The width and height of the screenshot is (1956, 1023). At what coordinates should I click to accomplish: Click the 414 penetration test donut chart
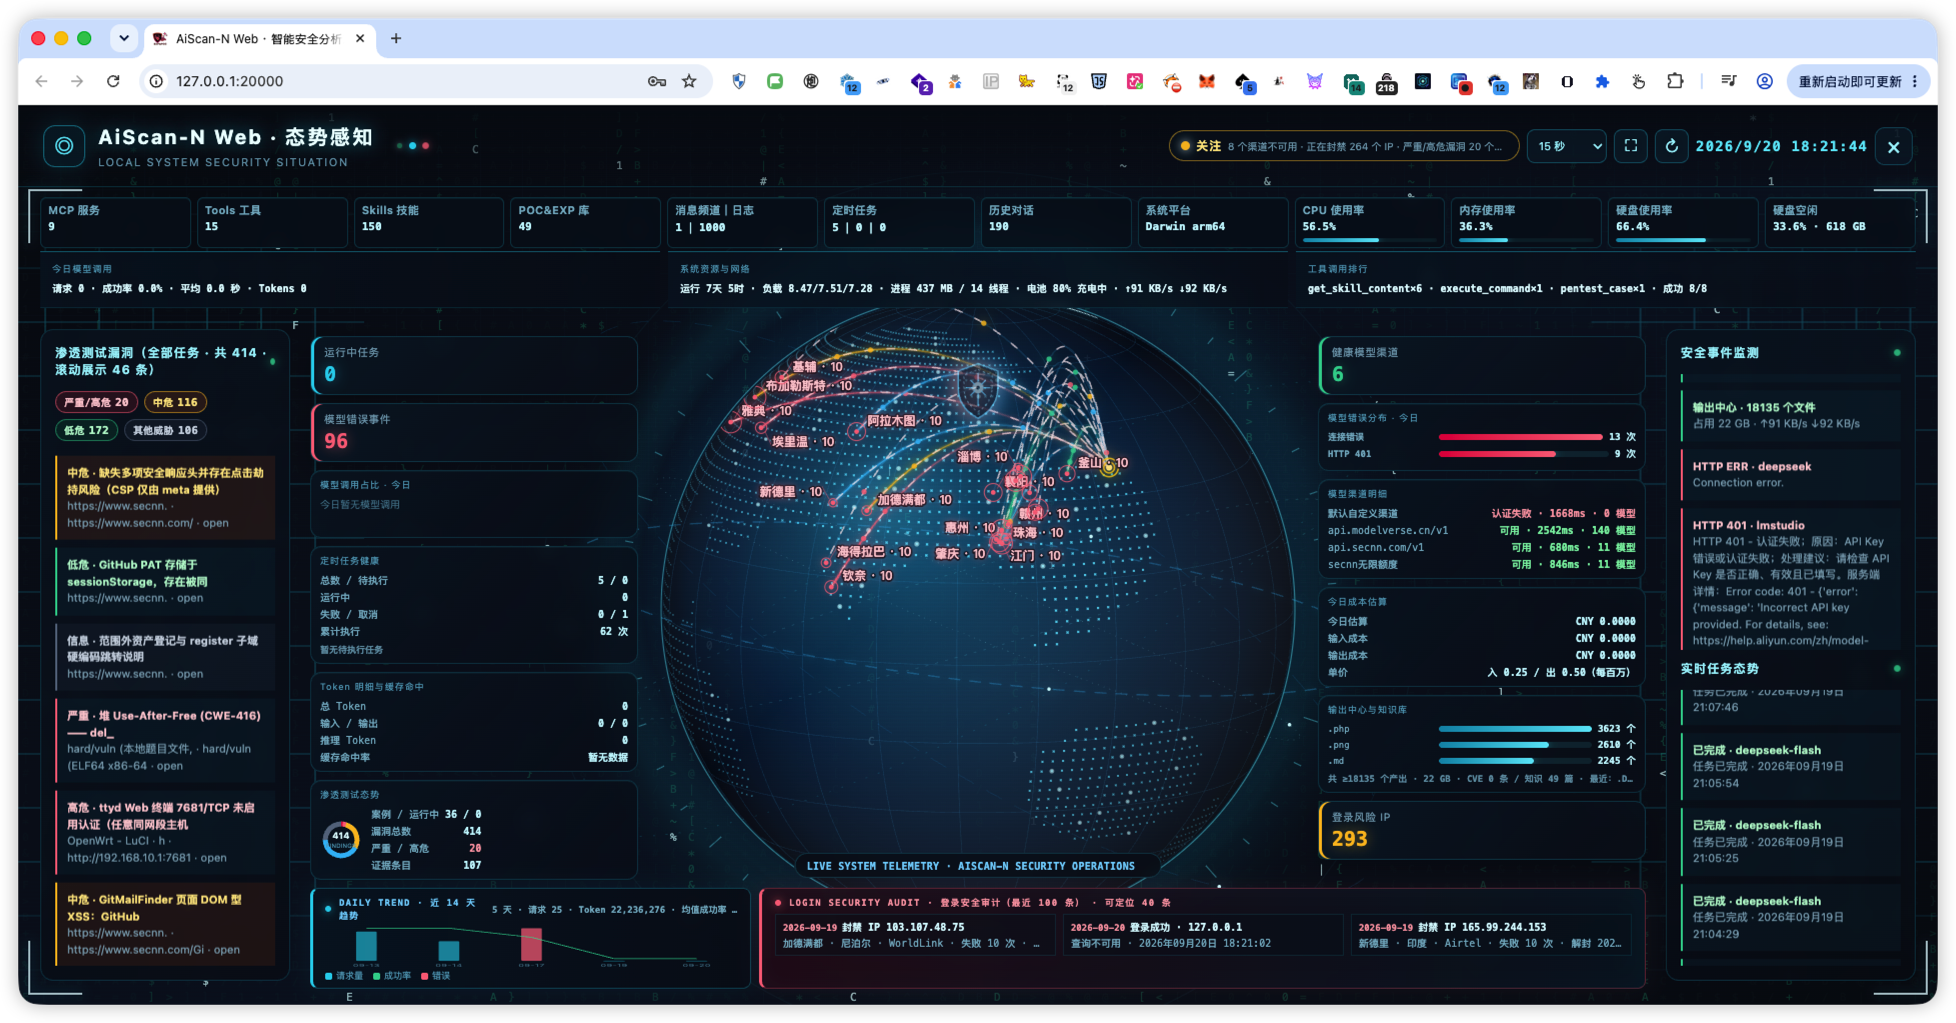(341, 839)
